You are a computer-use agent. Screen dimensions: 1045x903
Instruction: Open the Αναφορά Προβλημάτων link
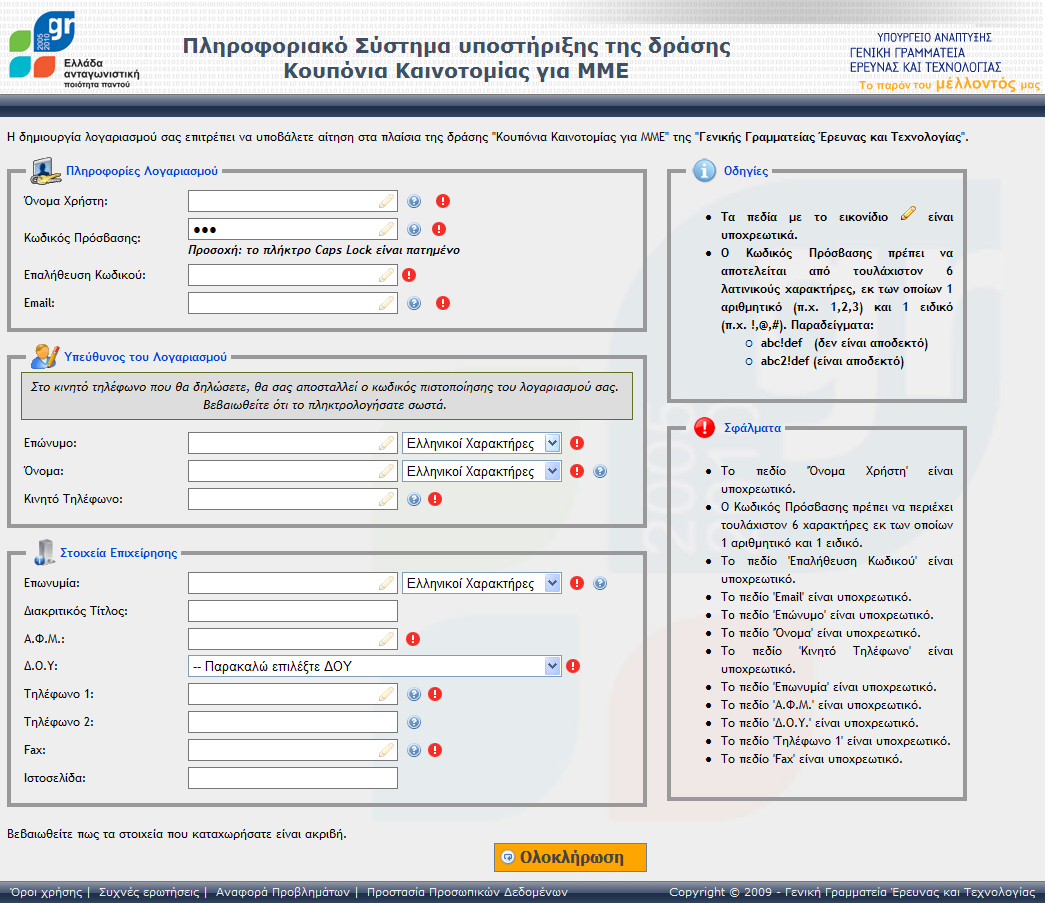(283, 892)
